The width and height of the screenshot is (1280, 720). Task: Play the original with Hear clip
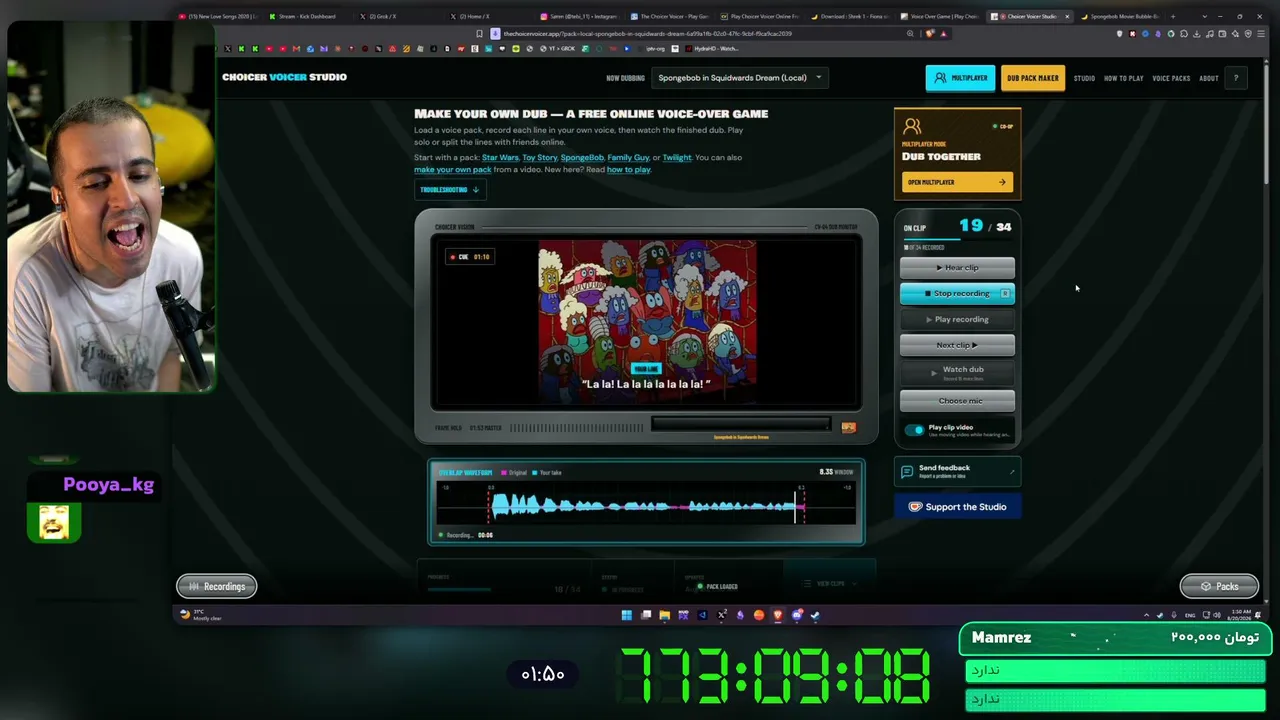pos(957,267)
